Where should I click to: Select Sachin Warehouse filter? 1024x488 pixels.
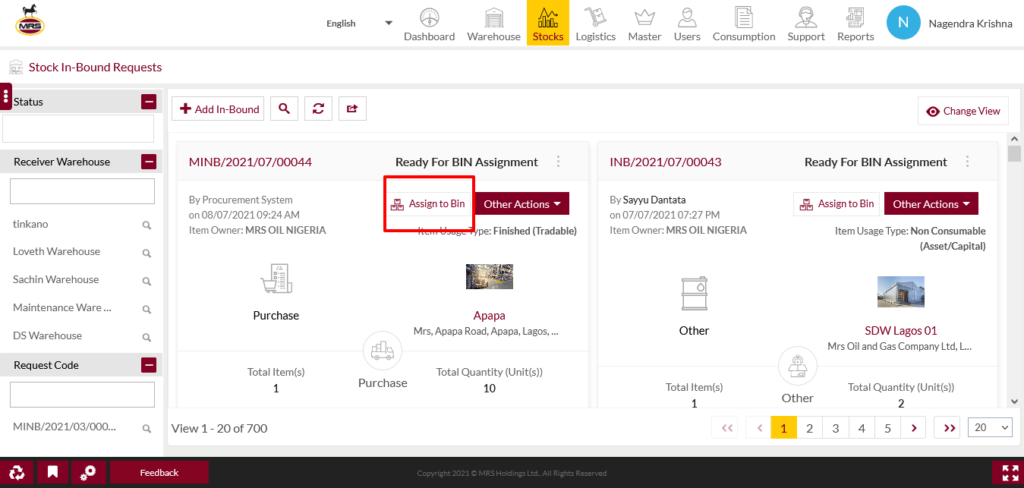[x=56, y=280]
